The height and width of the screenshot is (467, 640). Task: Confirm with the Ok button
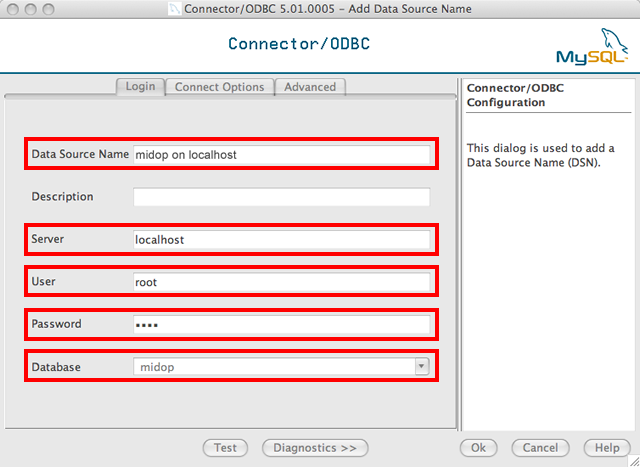[x=478, y=448]
